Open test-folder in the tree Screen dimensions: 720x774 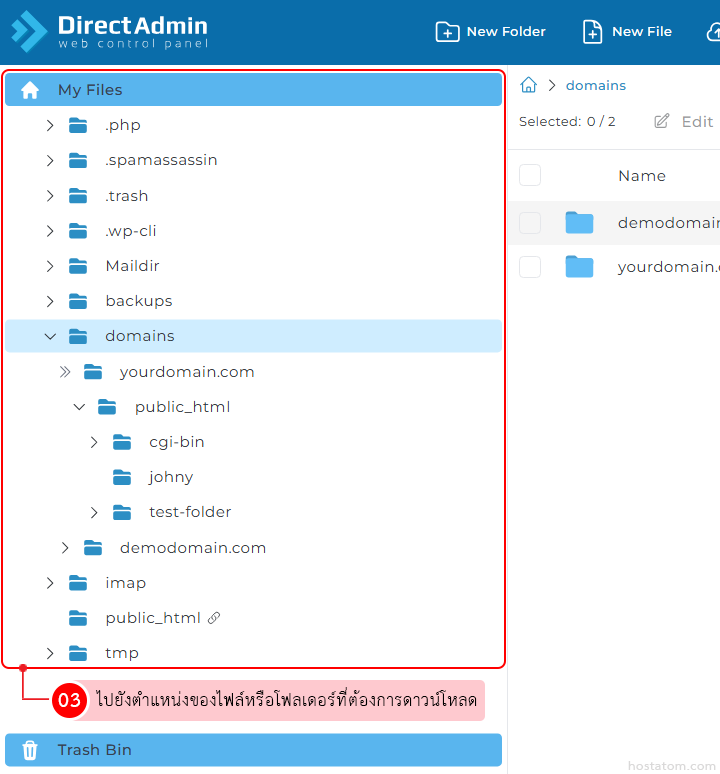pyautogui.click(x=190, y=512)
